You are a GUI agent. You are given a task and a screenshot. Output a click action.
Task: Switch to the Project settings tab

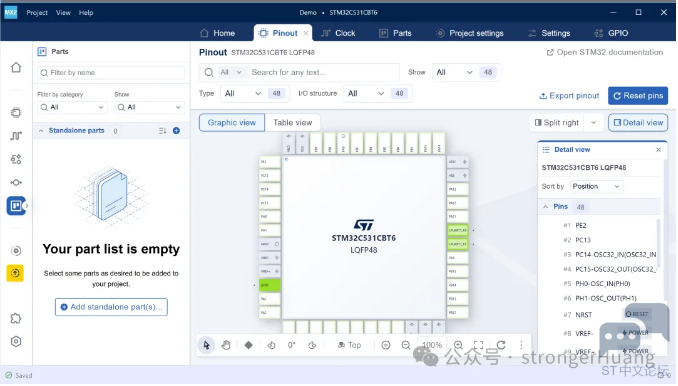pyautogui.click(x=470, y=33)
